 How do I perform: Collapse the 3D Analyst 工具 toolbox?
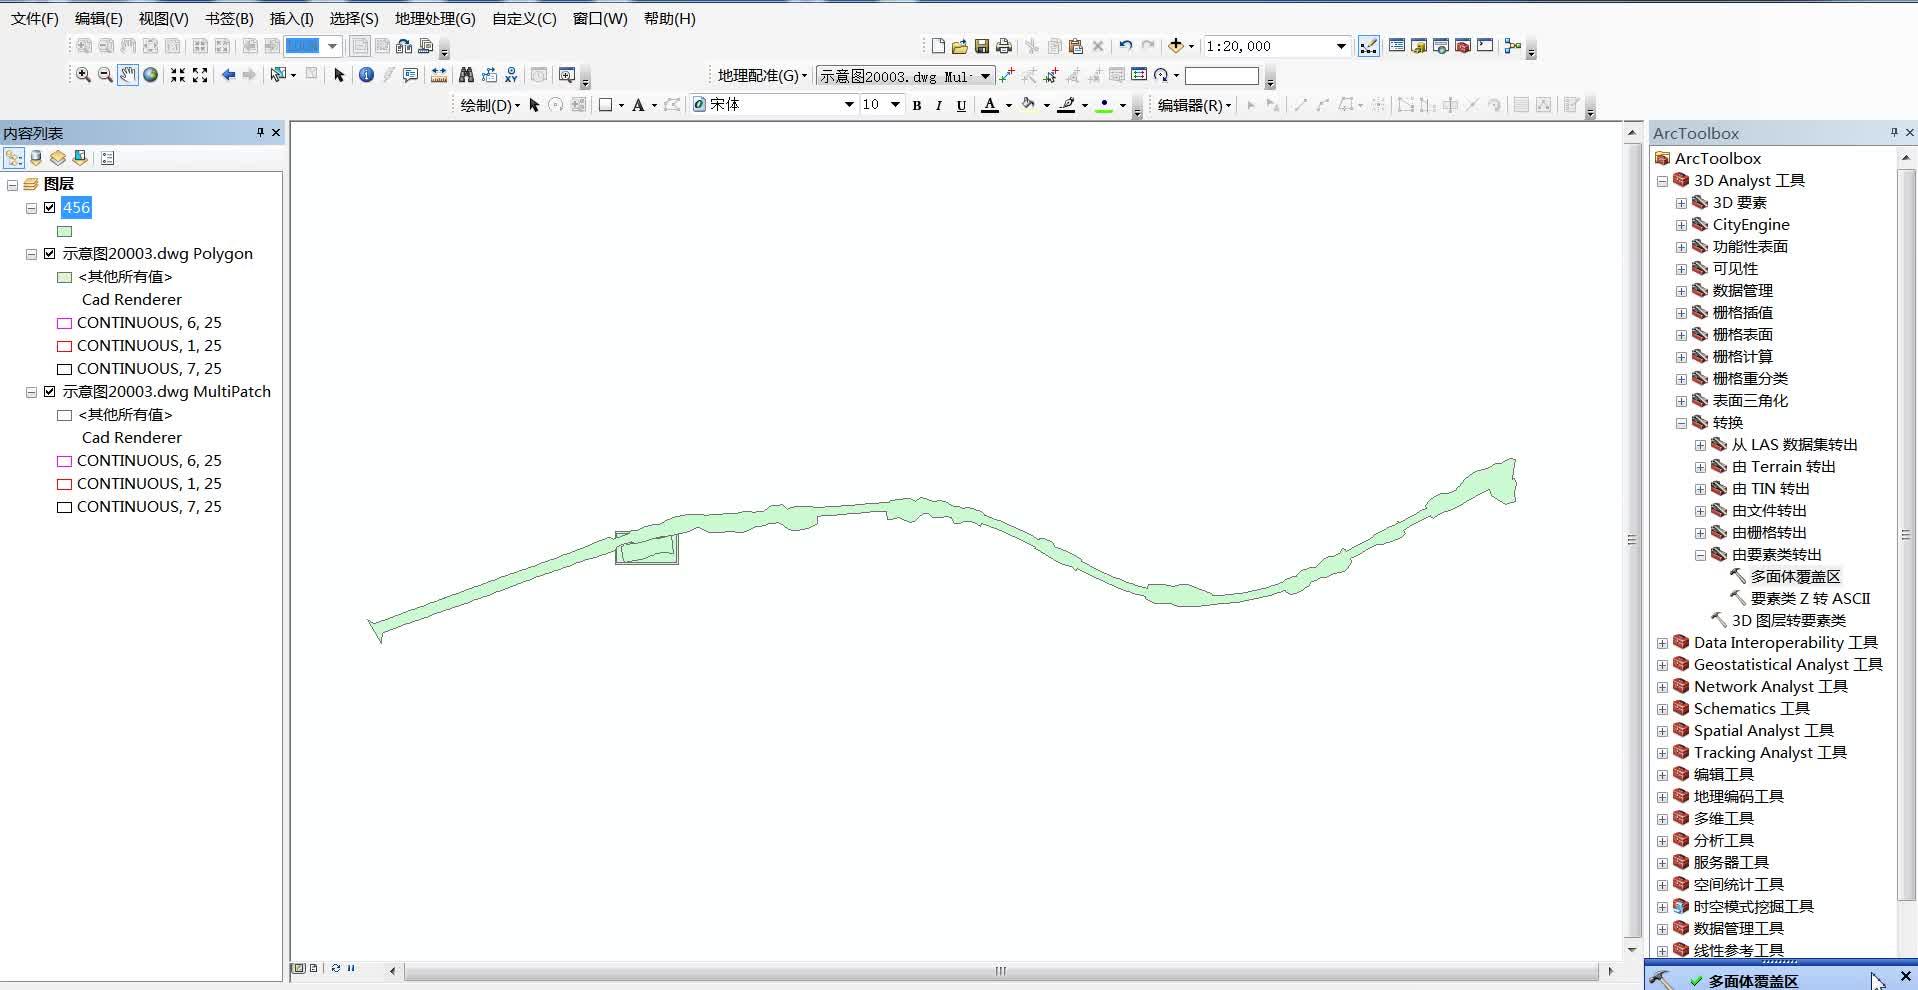1662,181
